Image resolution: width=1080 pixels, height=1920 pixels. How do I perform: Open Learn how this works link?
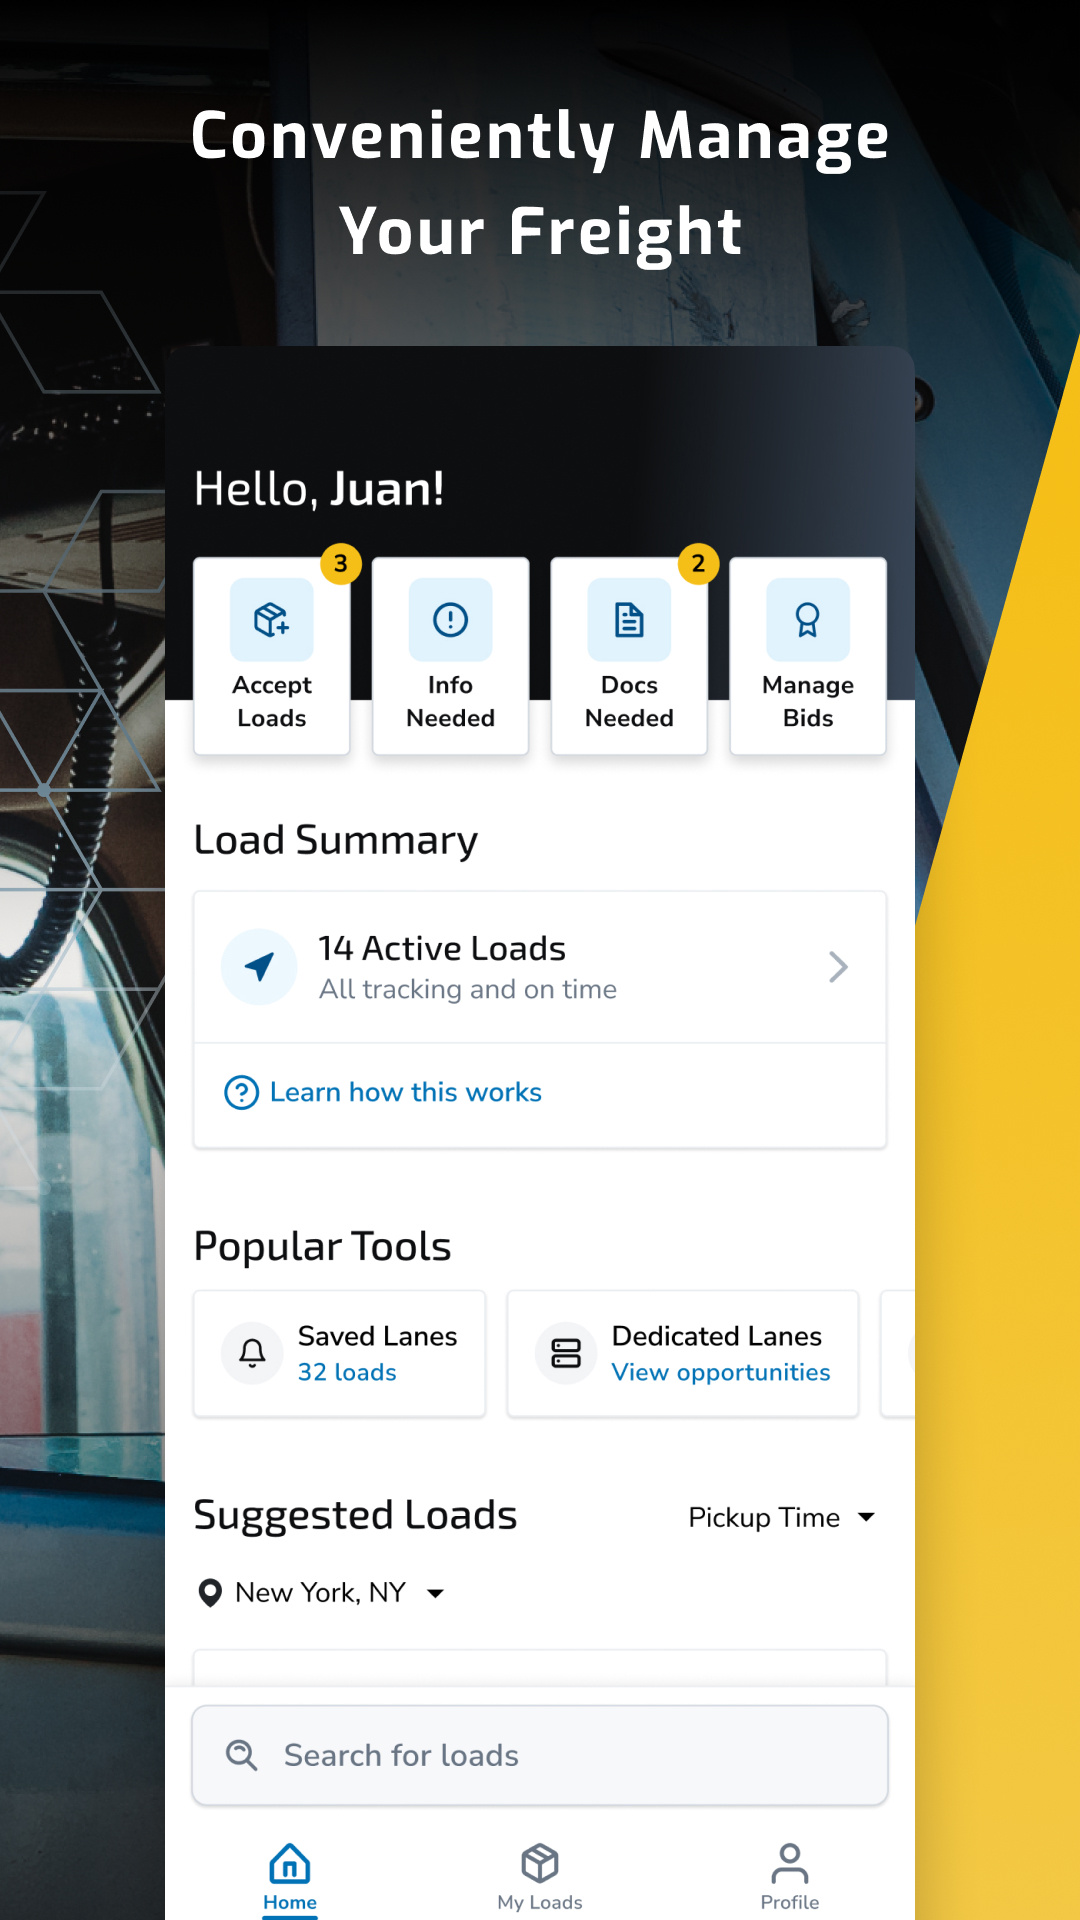[x=406, y=1092]
